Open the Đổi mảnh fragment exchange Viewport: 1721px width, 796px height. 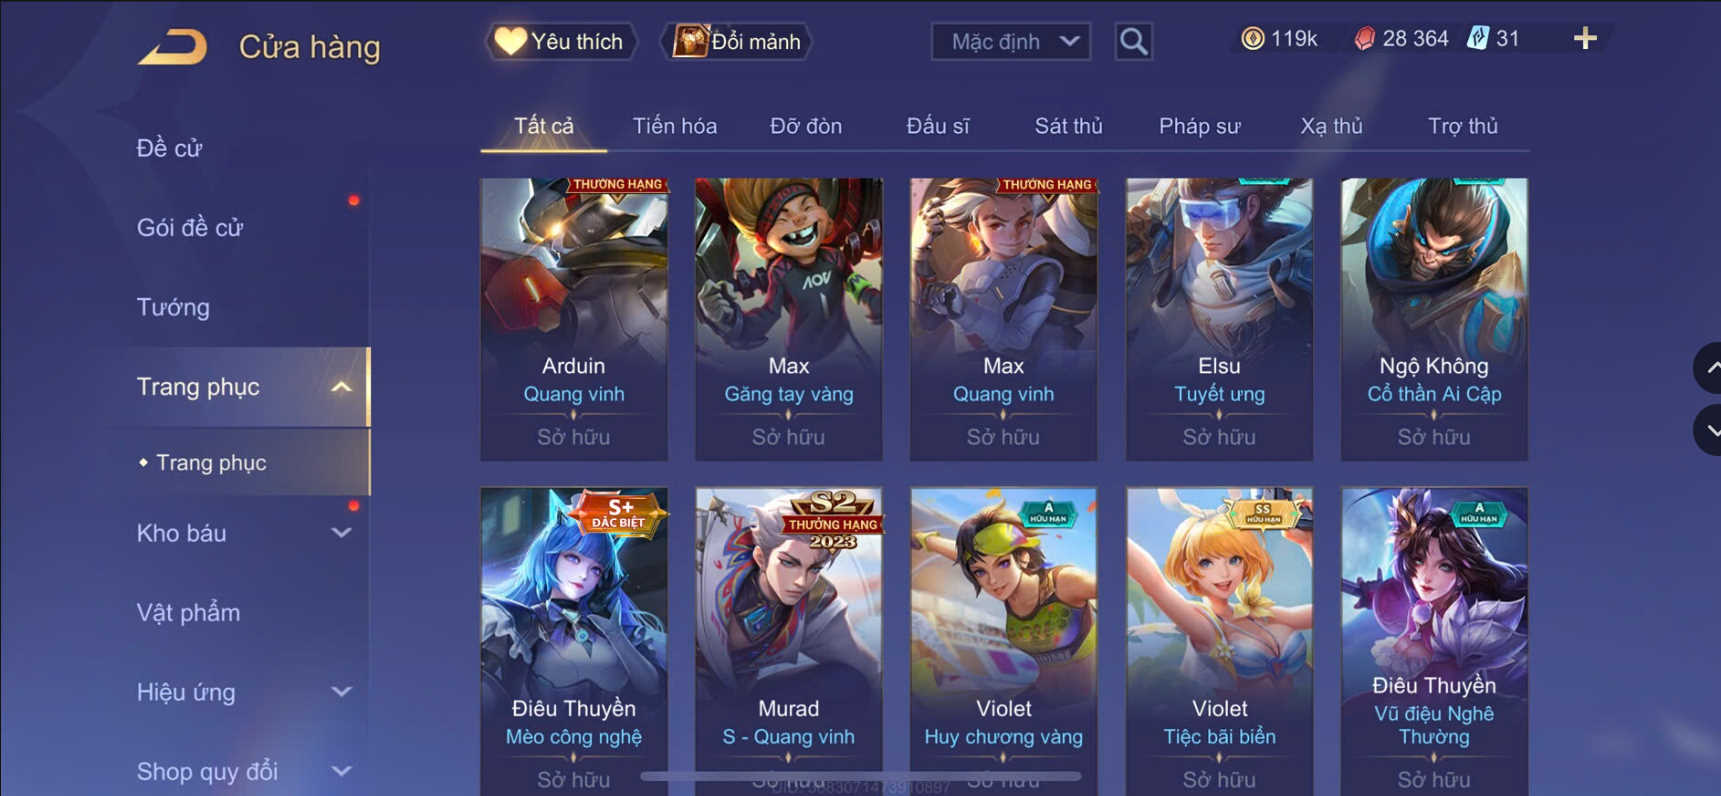(737, 41)
